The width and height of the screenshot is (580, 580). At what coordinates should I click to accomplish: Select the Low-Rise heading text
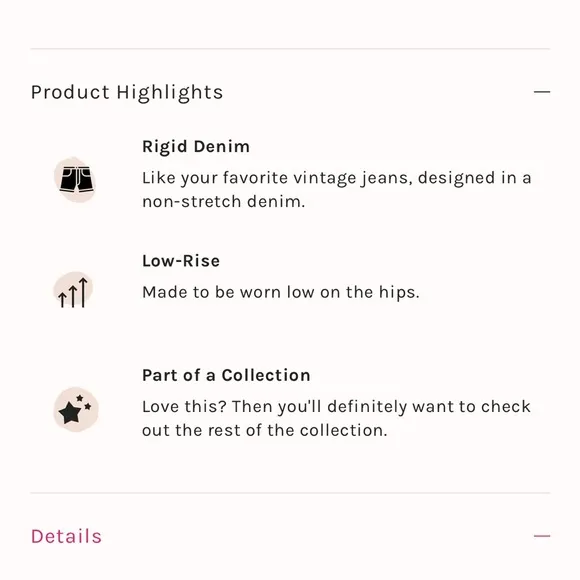[x=181, y=261]
